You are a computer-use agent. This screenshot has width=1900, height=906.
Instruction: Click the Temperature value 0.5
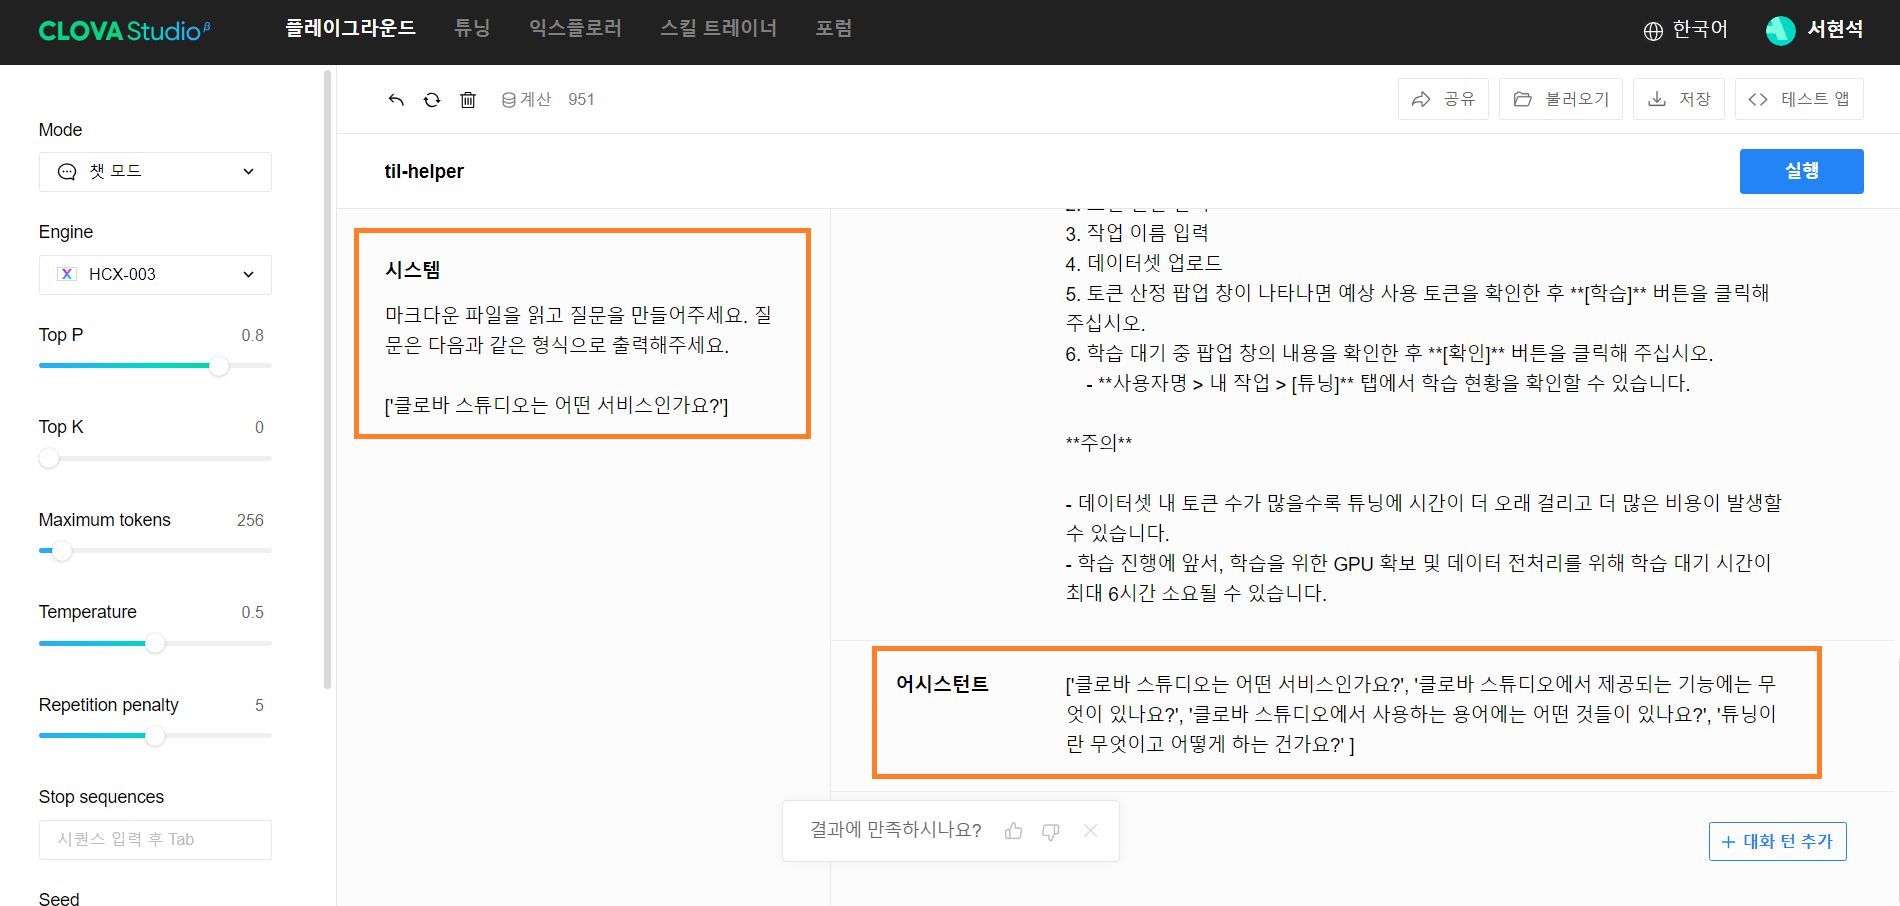click(252, 613)
